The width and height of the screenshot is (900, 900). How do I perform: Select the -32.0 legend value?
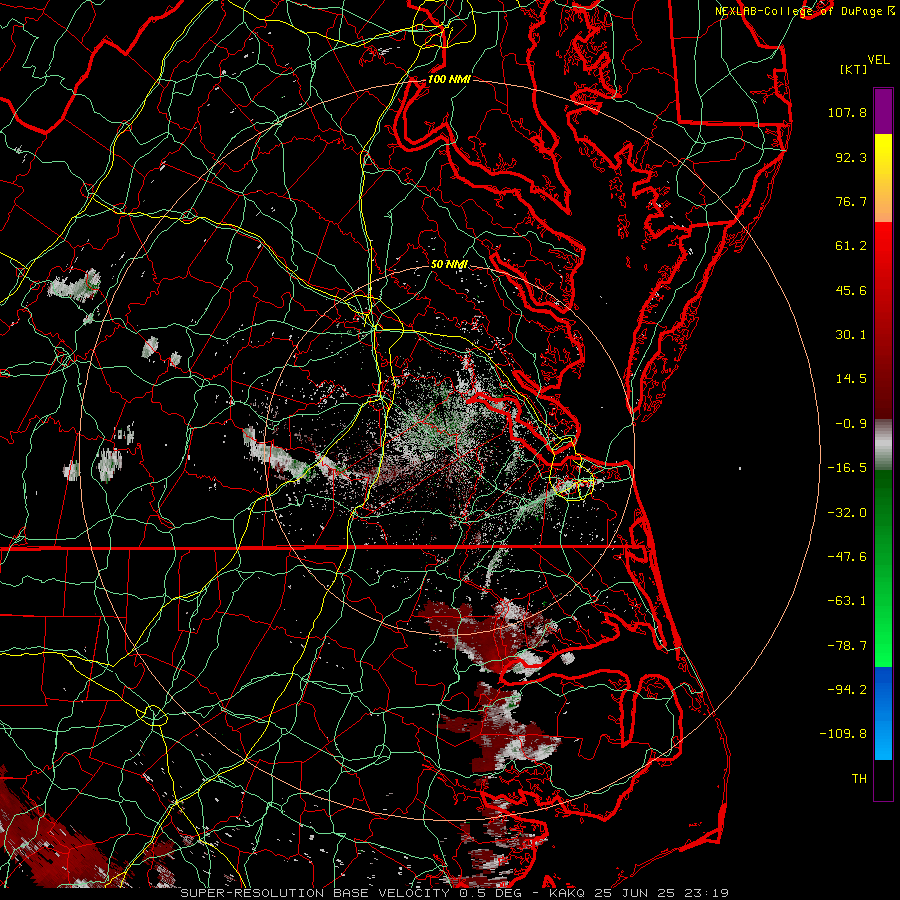tap(847, 513)
